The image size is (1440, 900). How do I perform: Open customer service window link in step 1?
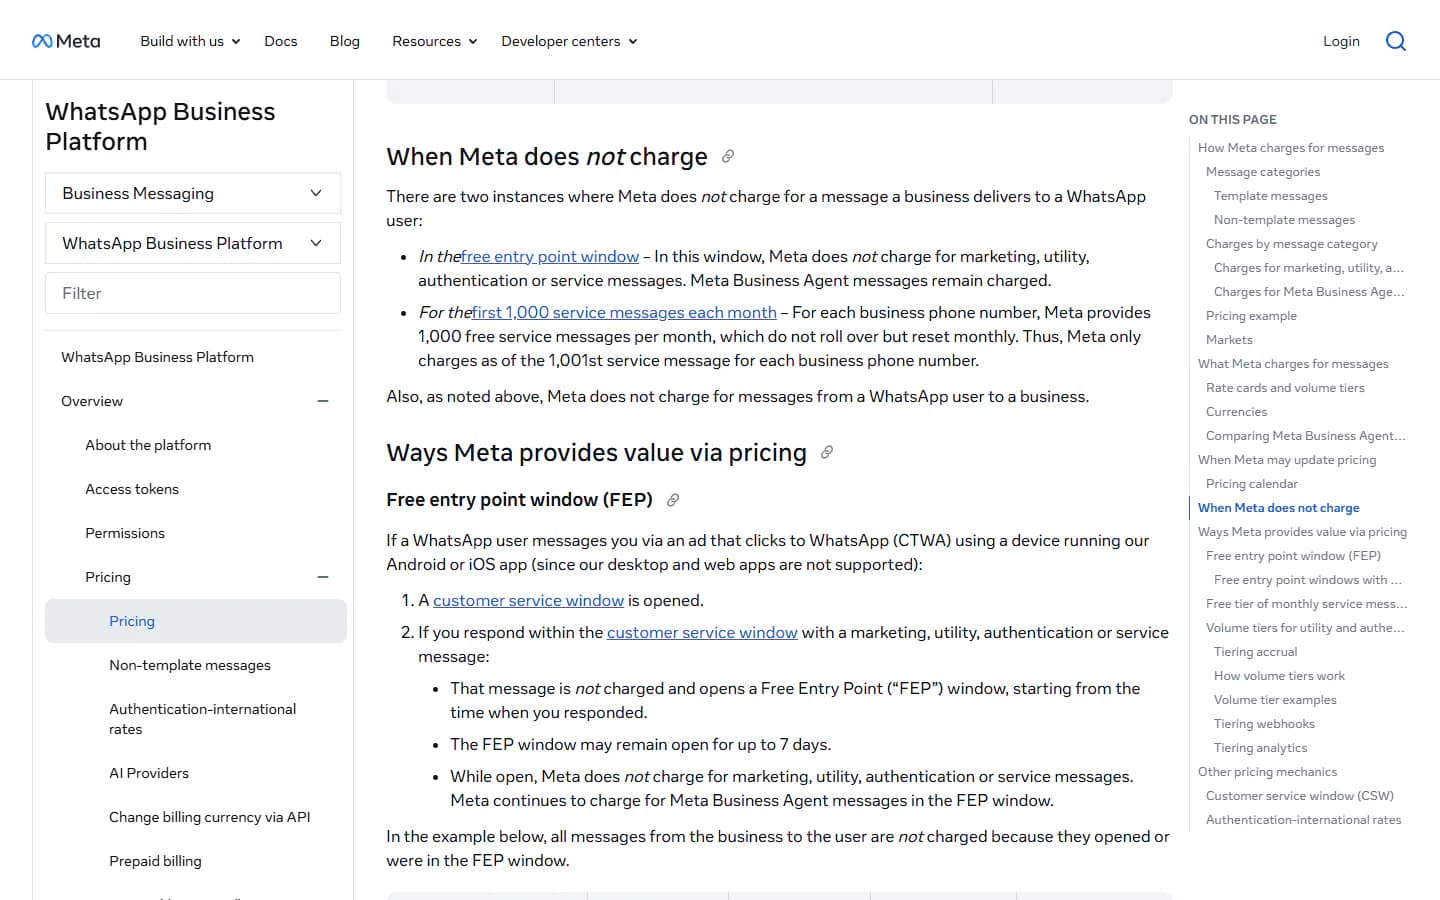[528, 601]
